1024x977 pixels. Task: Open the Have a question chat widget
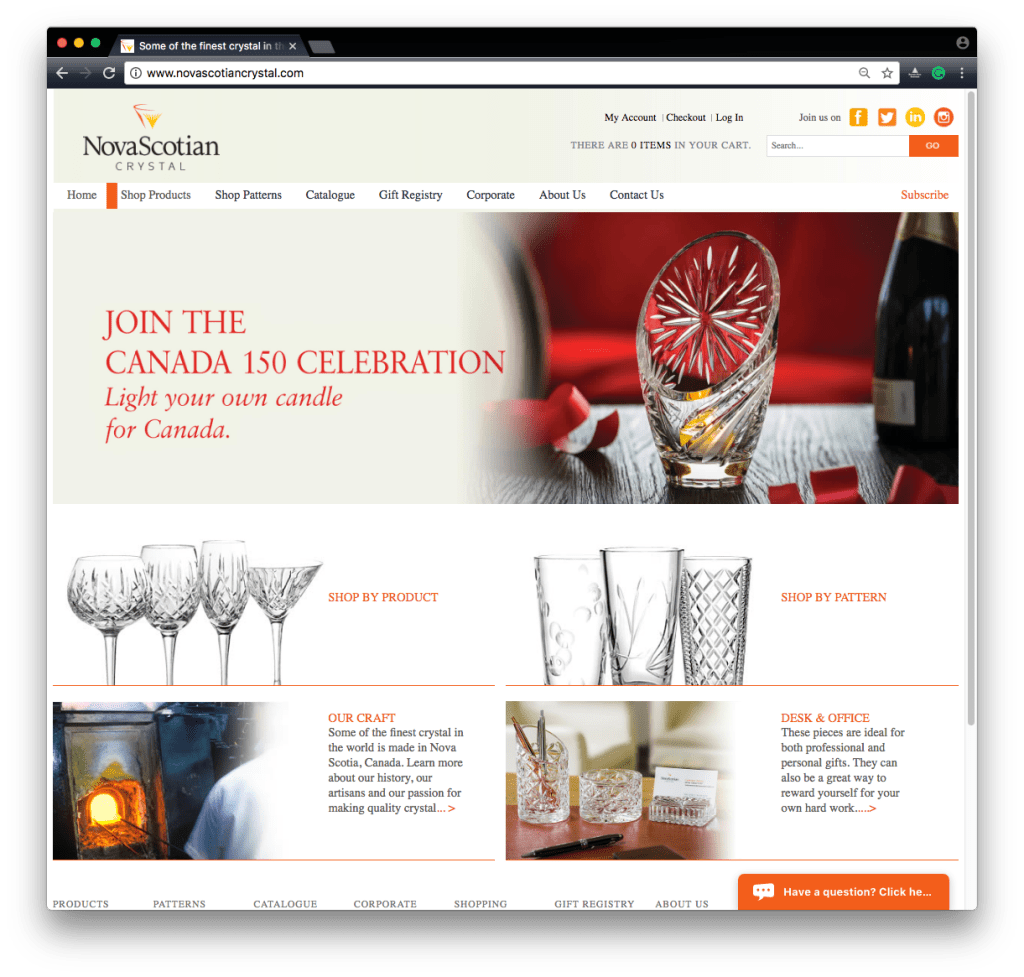843,891
